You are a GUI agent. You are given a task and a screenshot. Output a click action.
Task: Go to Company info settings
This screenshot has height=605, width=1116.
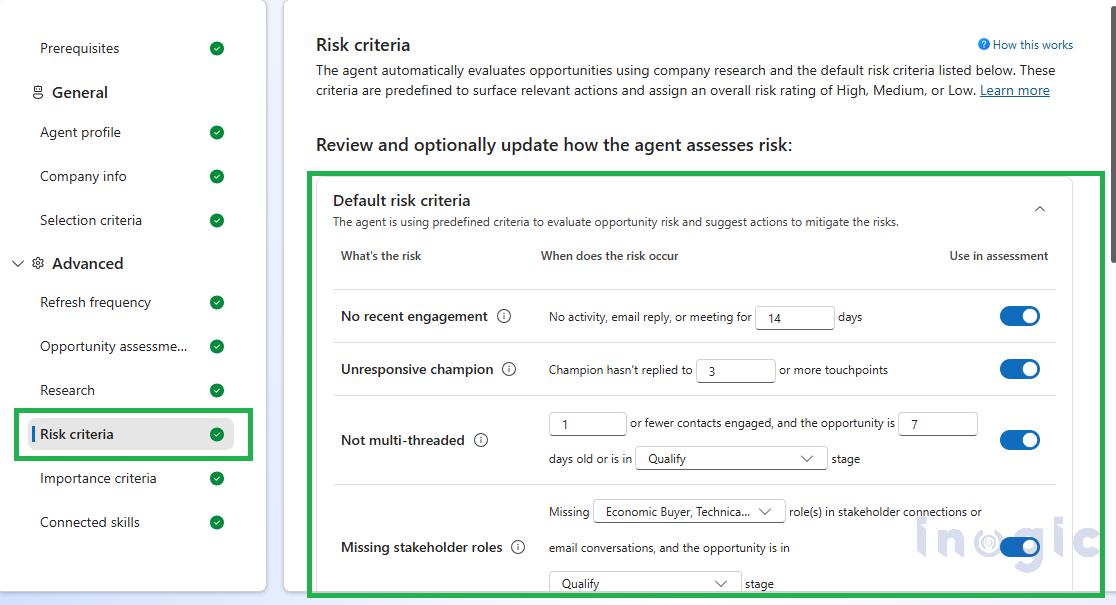coord(83,177)
